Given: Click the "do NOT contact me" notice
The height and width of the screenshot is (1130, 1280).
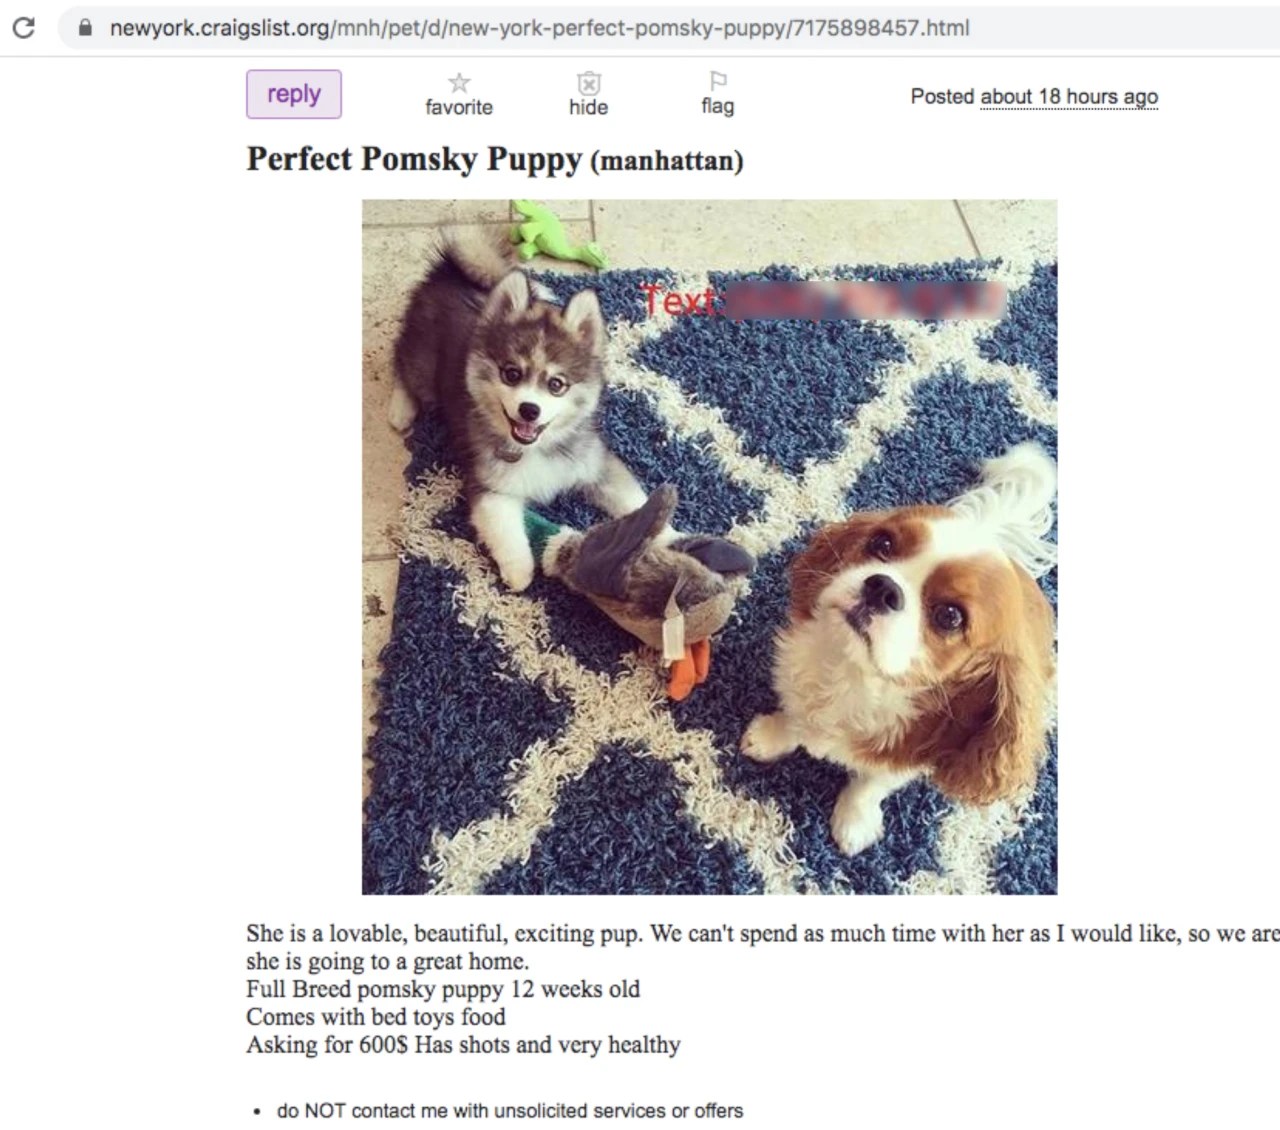Looking at the screenshot, I should pyautogui.click(x=510, y=1111).
